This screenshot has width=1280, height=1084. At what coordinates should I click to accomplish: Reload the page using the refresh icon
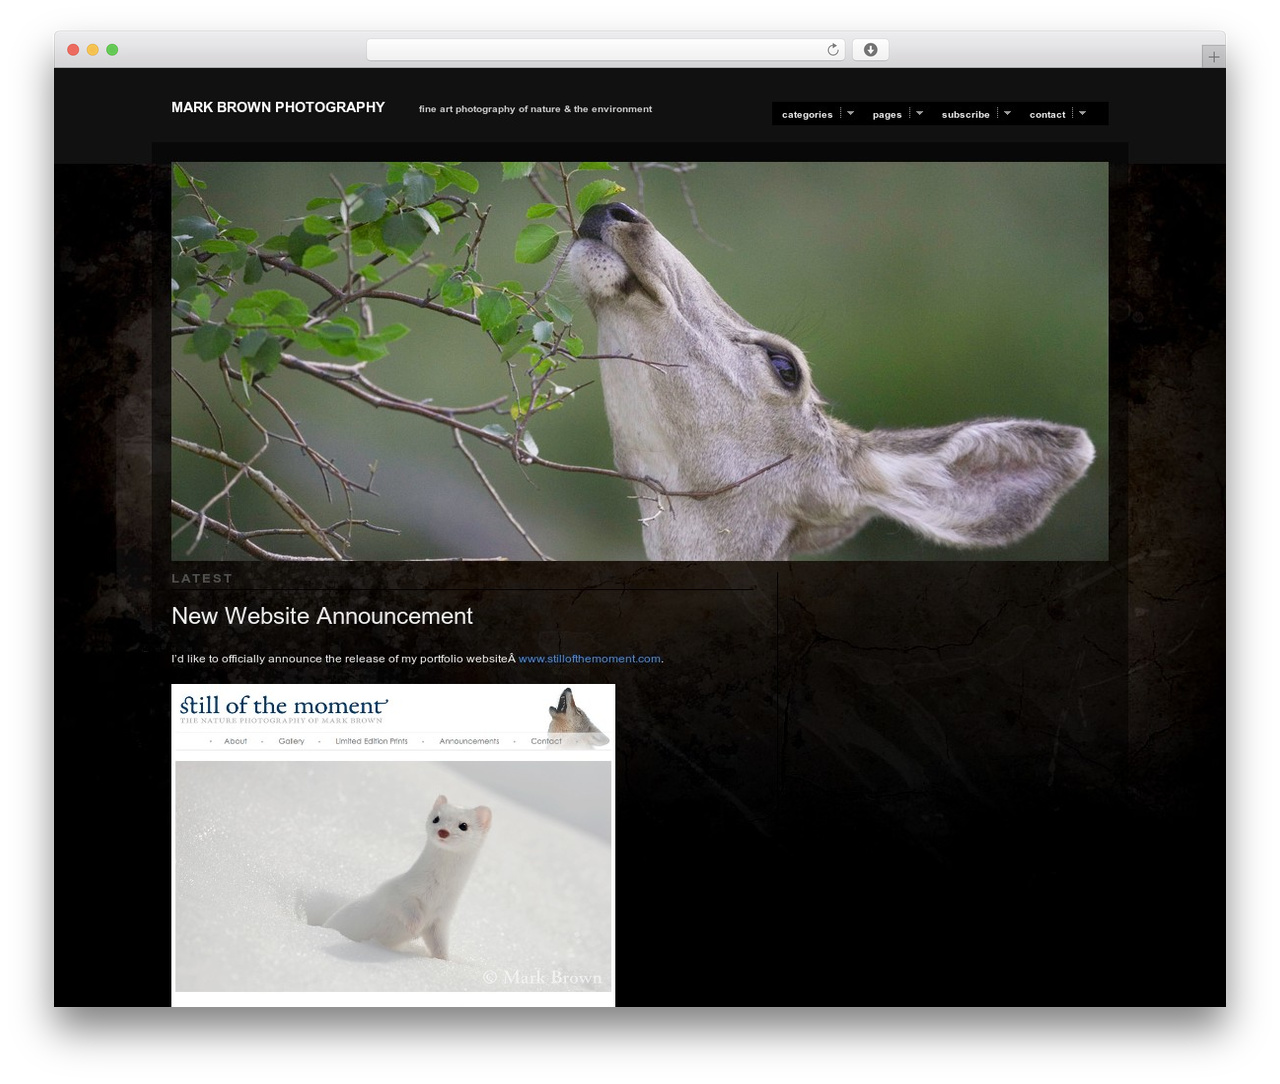(x=833, y=50)
